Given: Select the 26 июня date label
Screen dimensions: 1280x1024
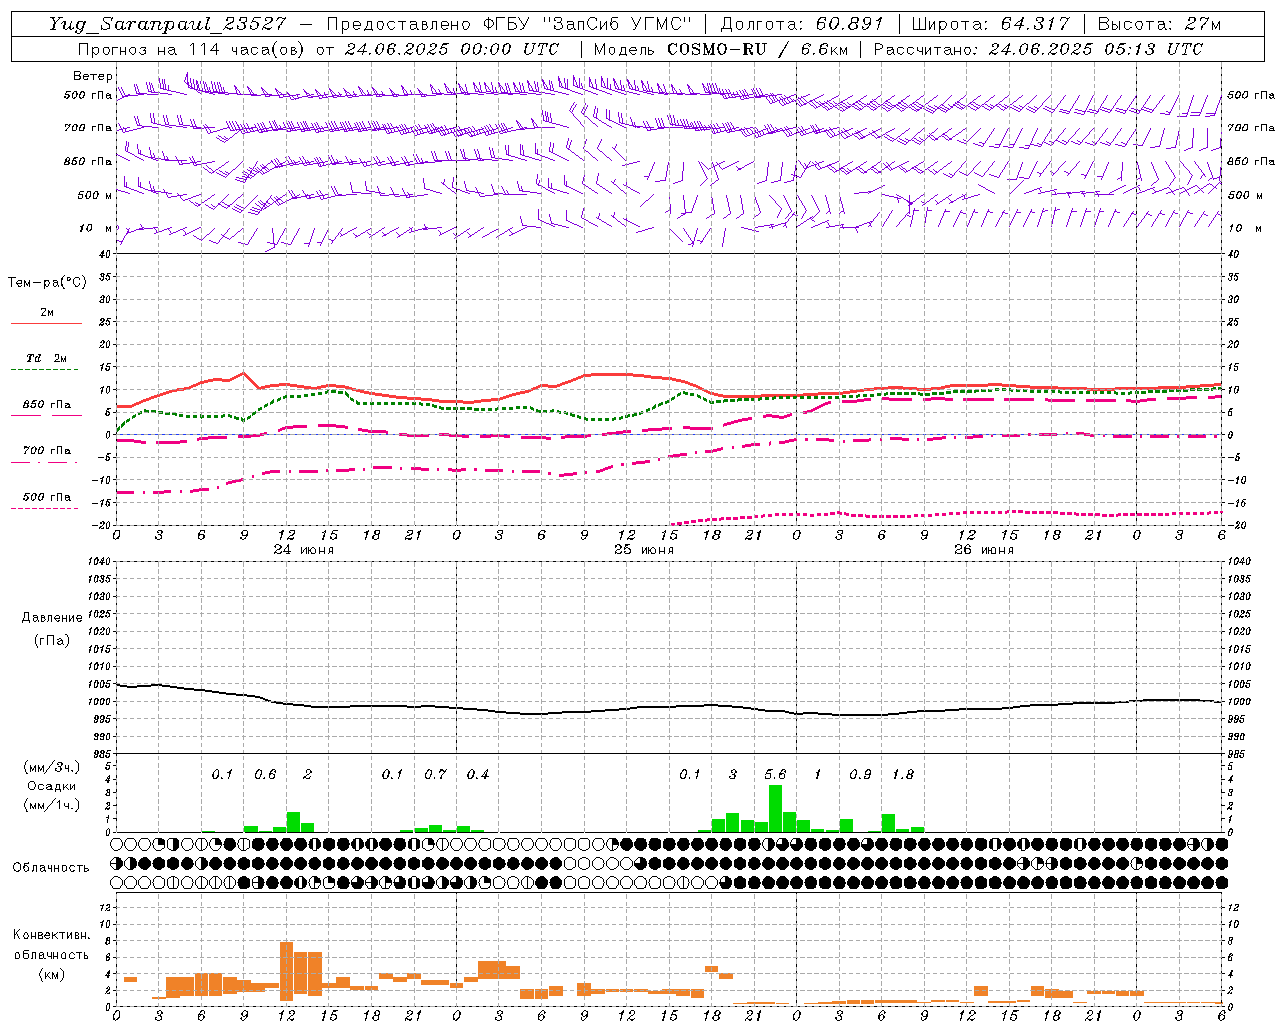Looking at the screenshot, I should [984, 550].
